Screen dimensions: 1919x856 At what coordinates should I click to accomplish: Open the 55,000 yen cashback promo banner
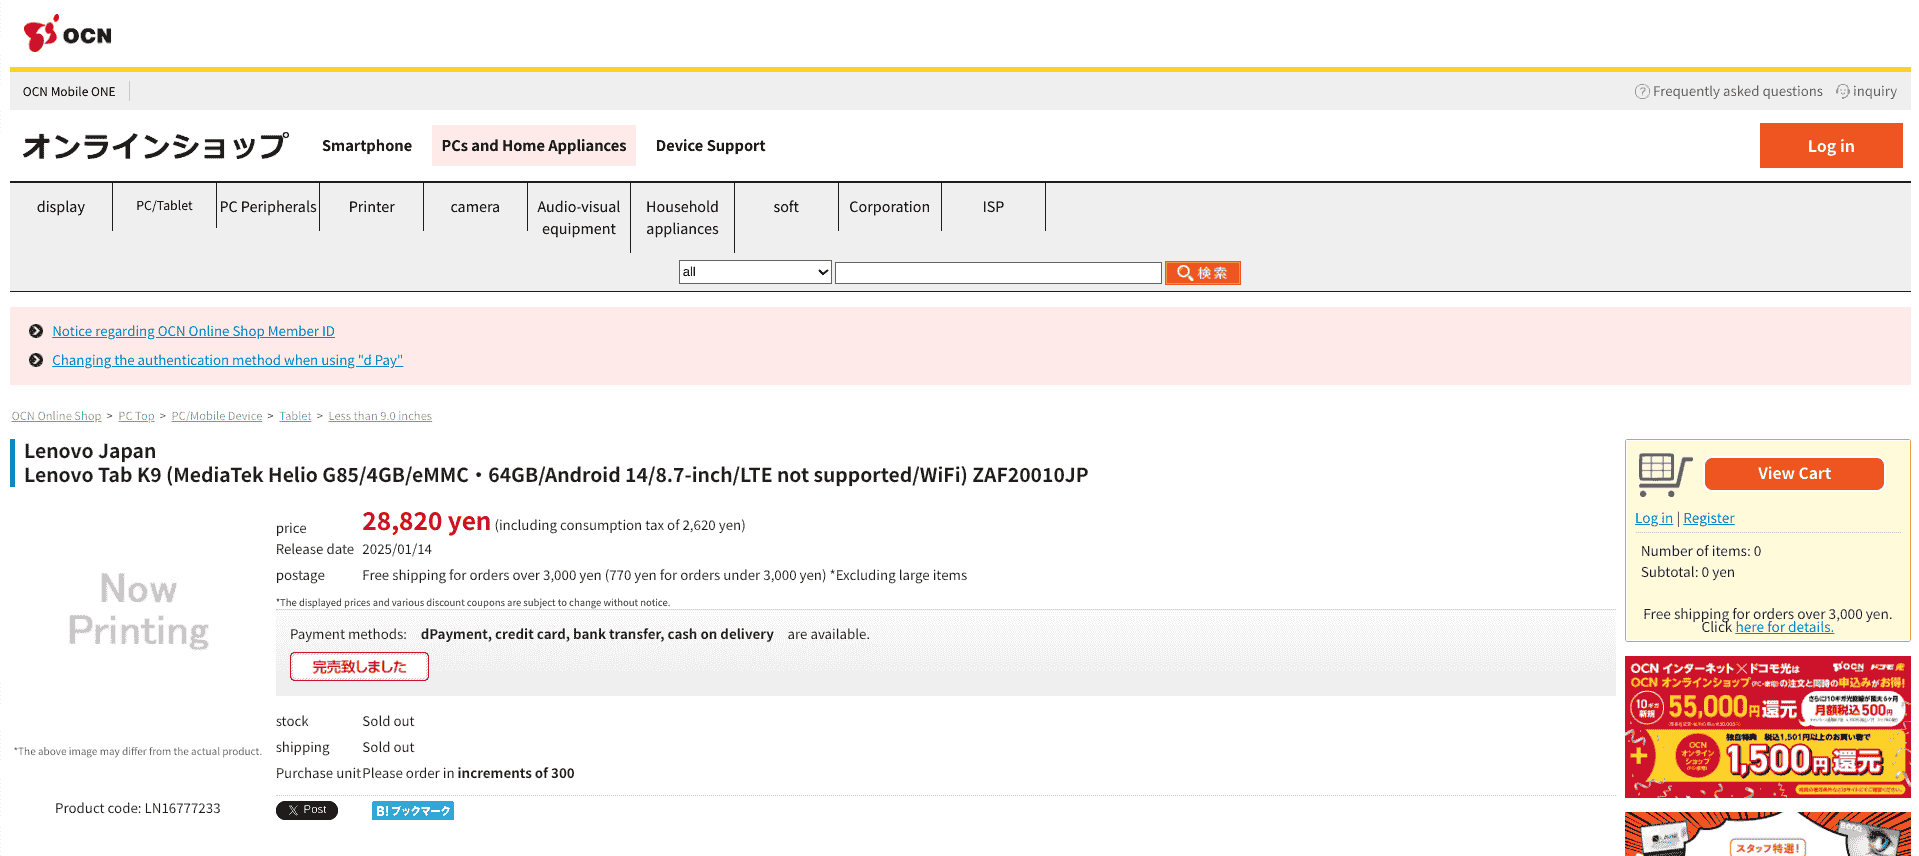[1766, 726]
